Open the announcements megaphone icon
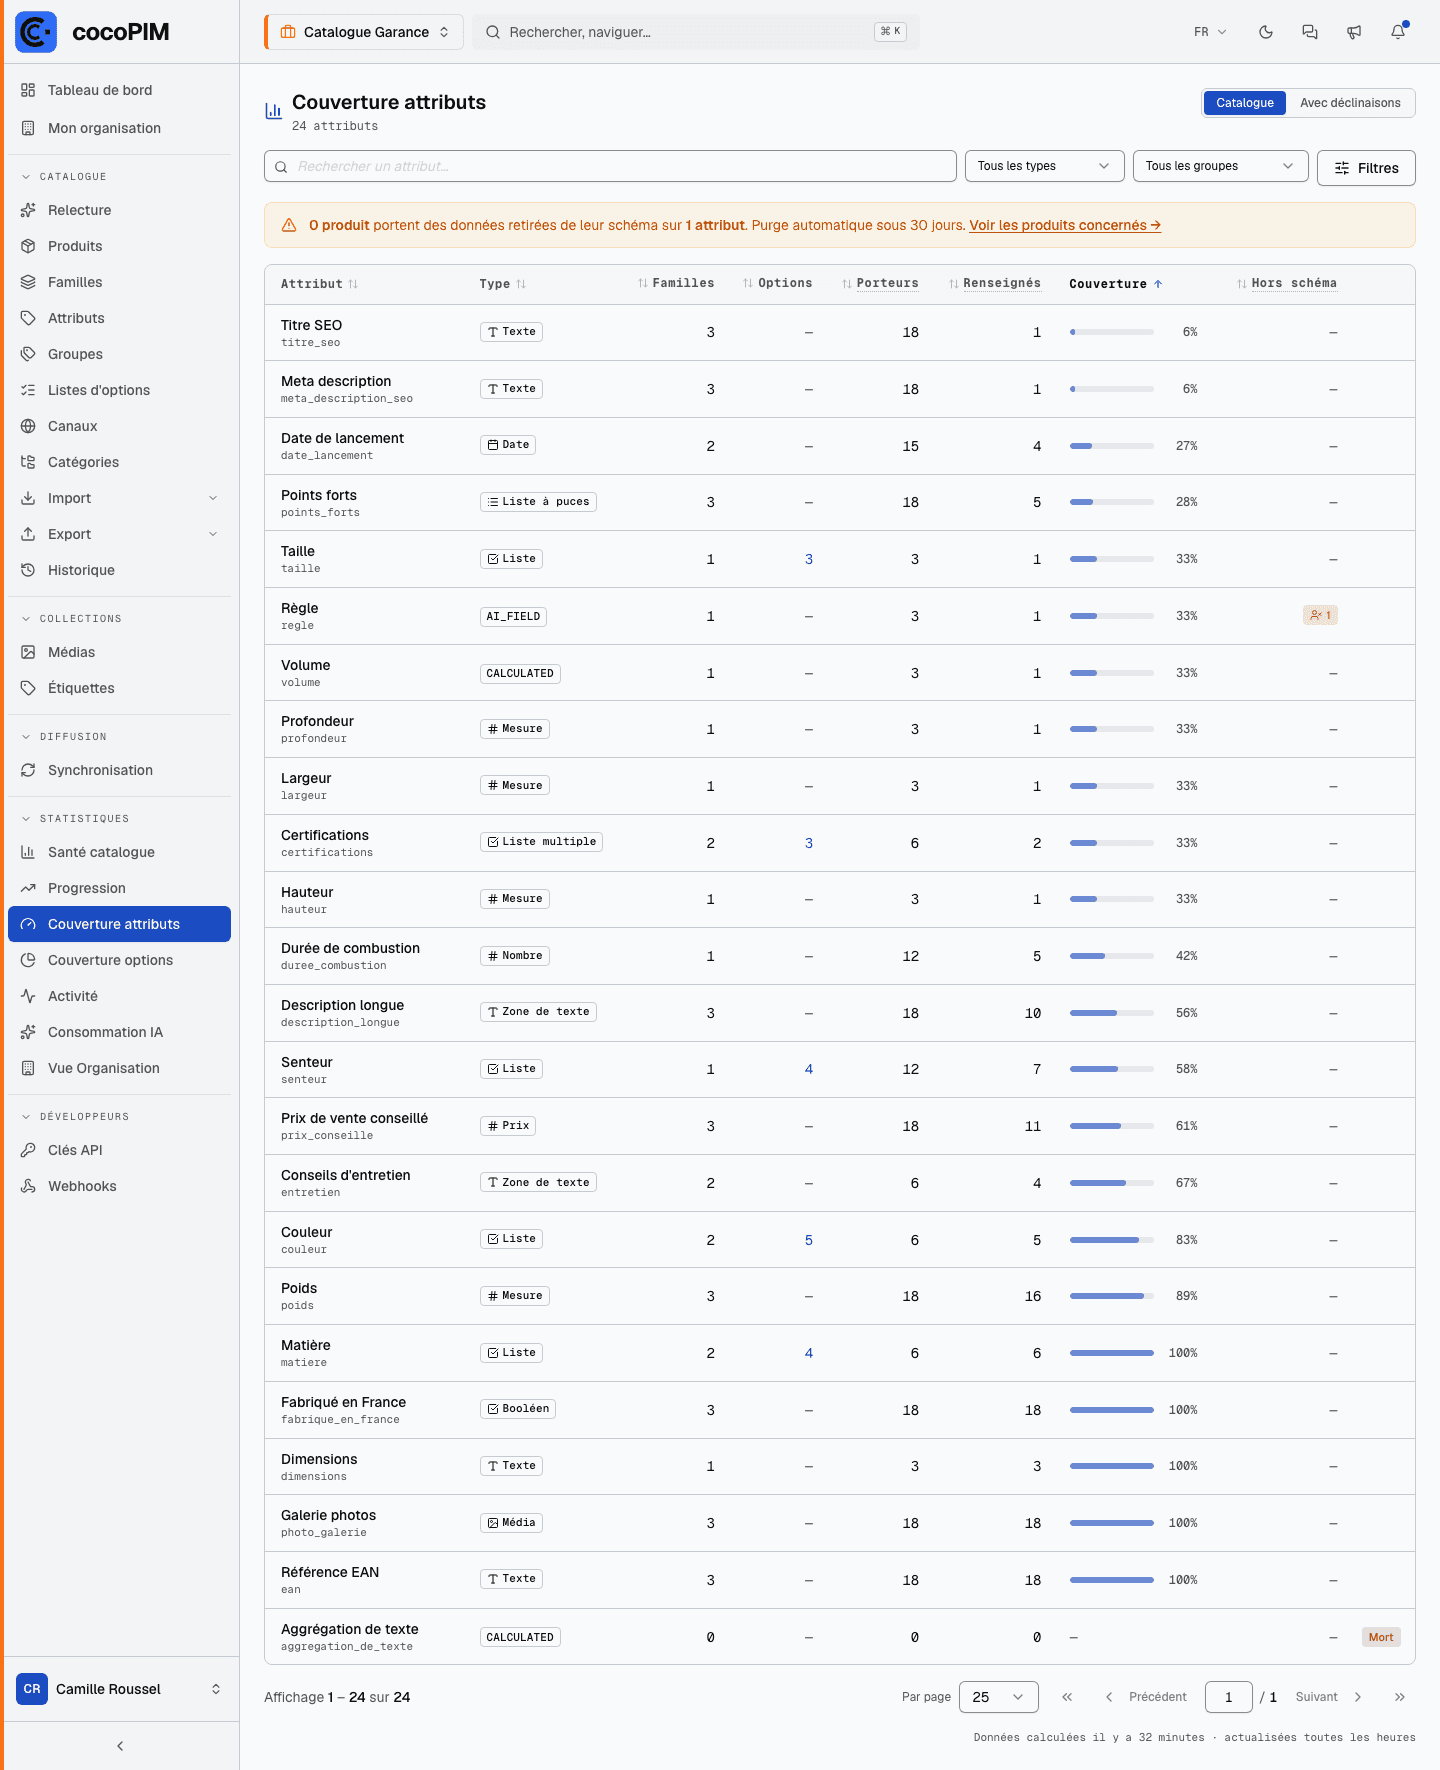Screen dimensions: 1440x1770 [1354, 32]
